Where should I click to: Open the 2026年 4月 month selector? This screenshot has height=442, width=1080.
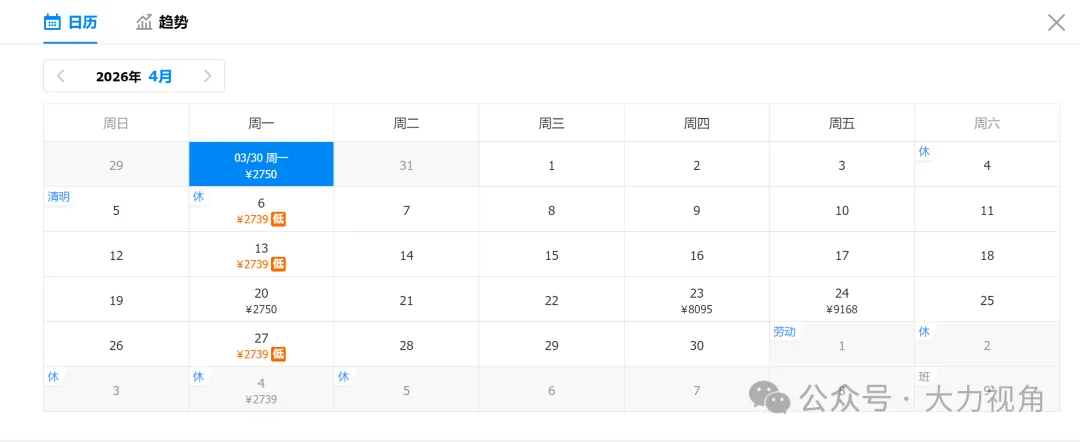point(134,76)
